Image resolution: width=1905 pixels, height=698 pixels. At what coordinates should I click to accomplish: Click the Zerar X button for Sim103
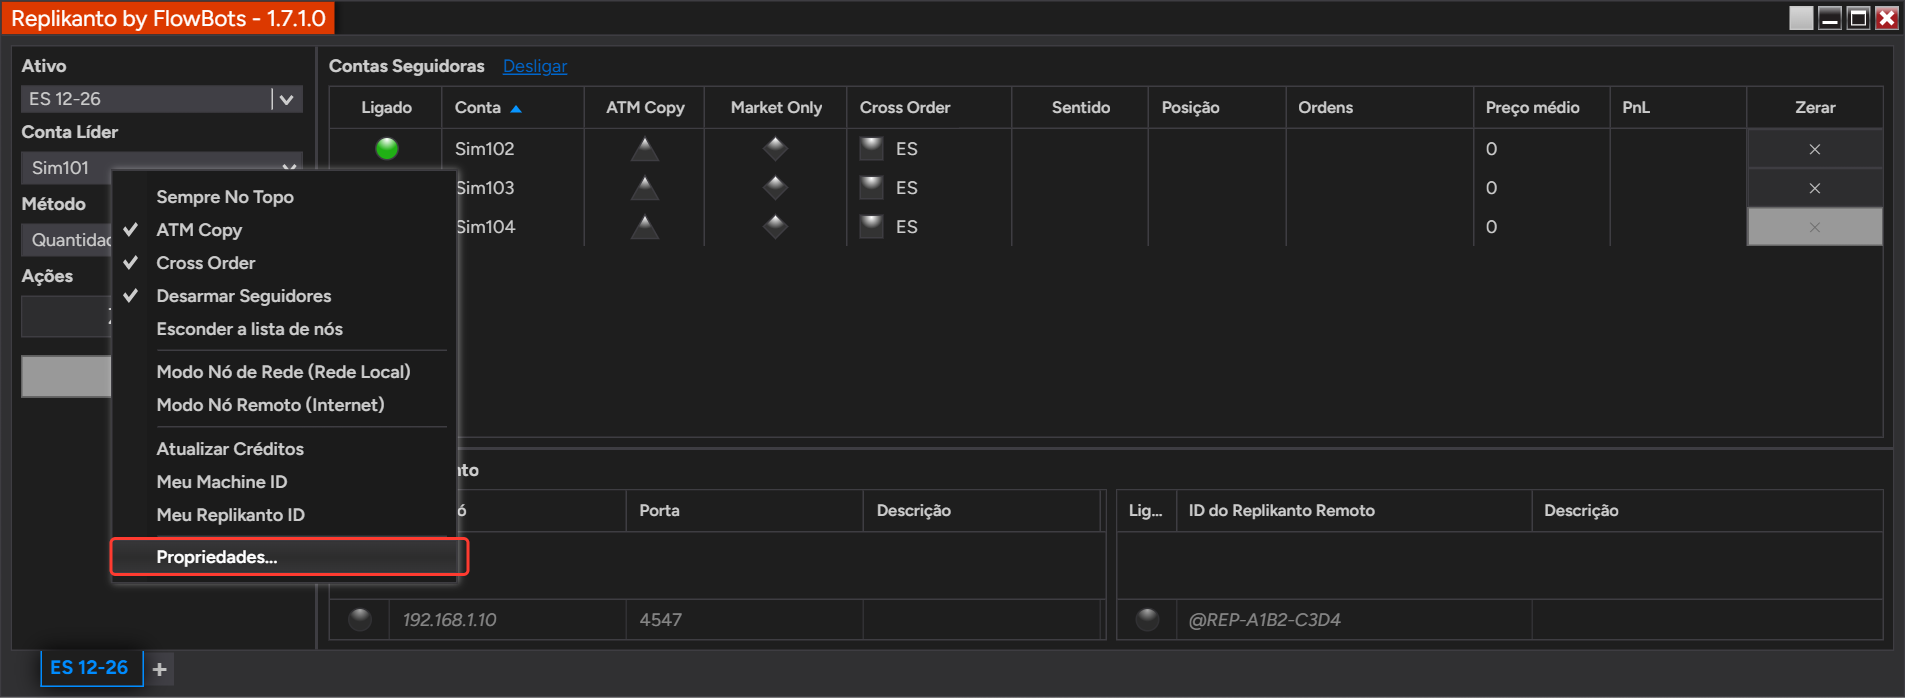(1814, 188)
